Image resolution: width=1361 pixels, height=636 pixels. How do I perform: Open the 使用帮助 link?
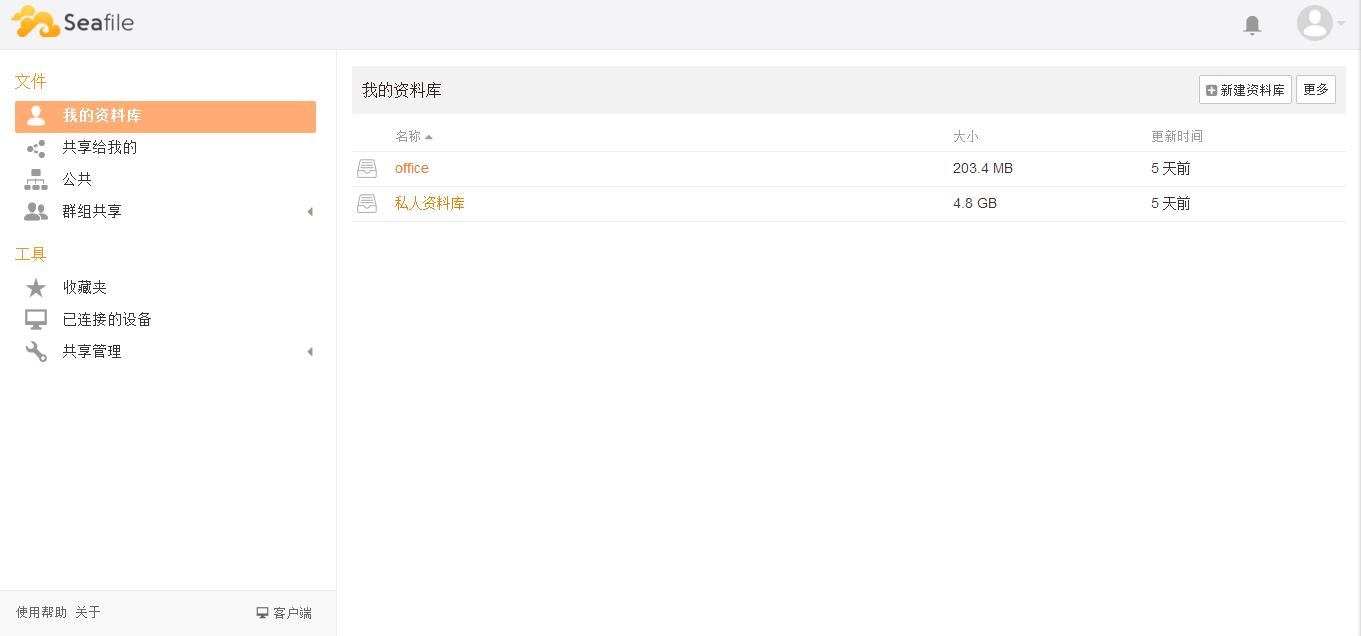[x=42, y=612]
